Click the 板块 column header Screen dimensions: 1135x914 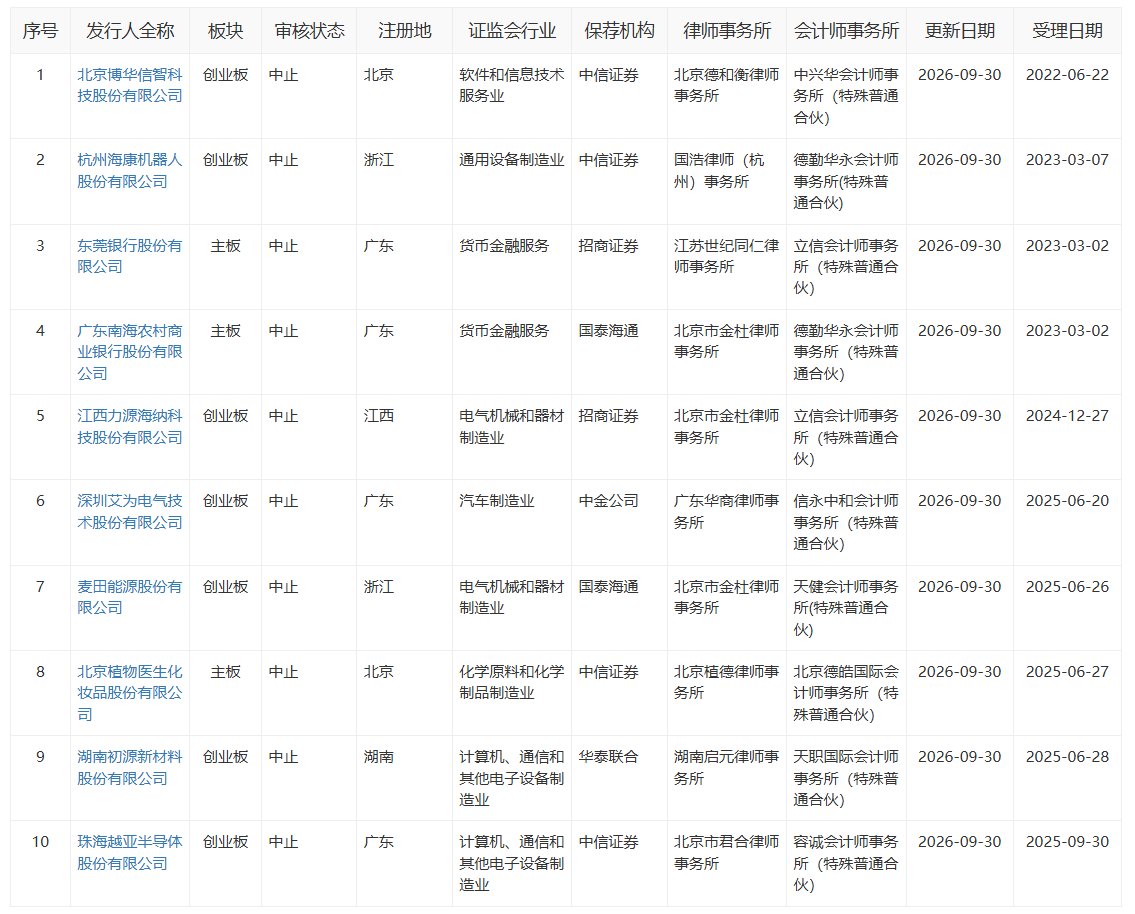point(225,30)
